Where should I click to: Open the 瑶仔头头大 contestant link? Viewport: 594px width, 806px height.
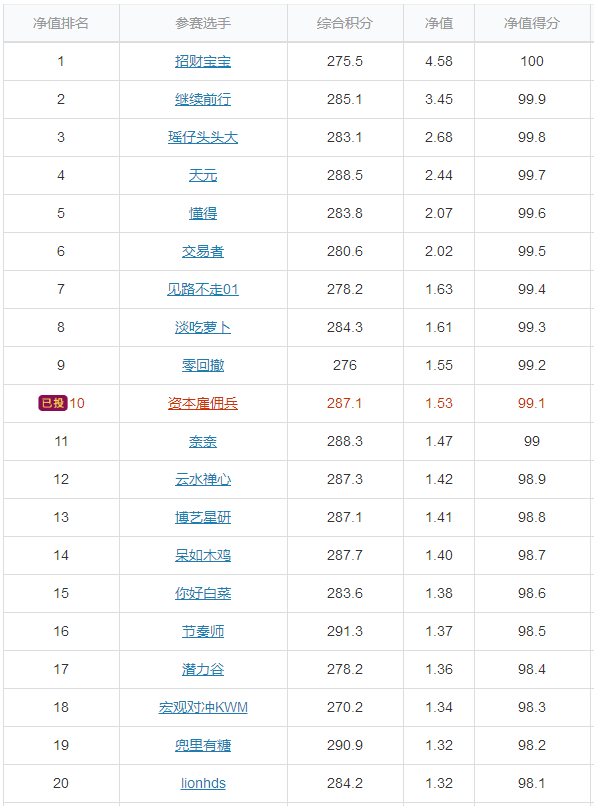[x=203, y=137]
